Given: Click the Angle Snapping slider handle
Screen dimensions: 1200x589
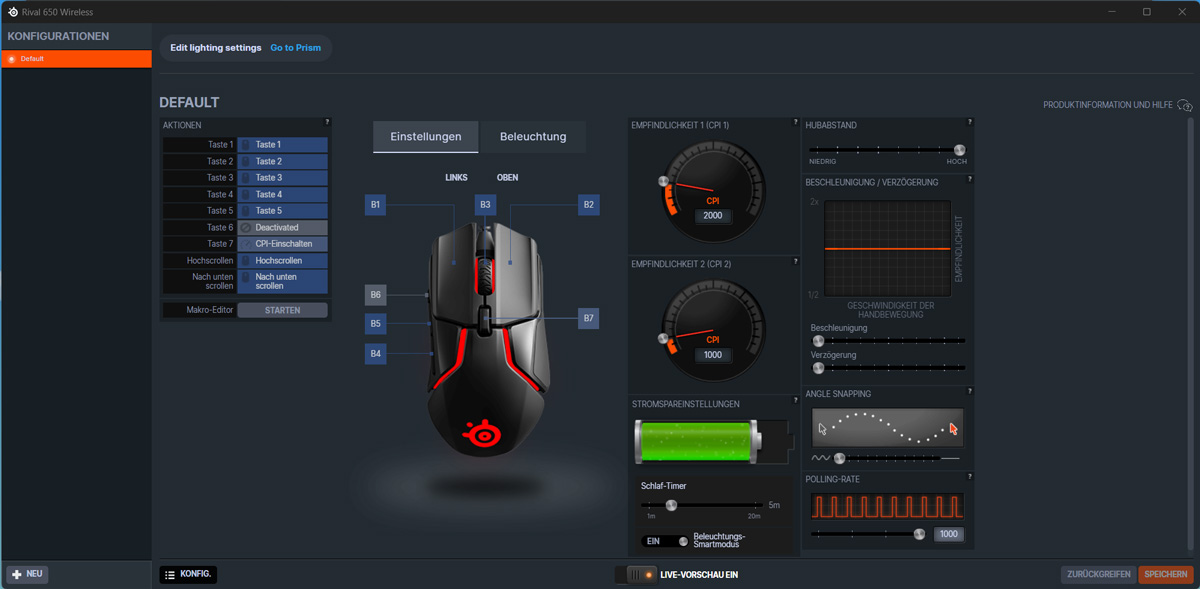Looking at the screenshot, I should pyautogui.click(x=840, y=458).
